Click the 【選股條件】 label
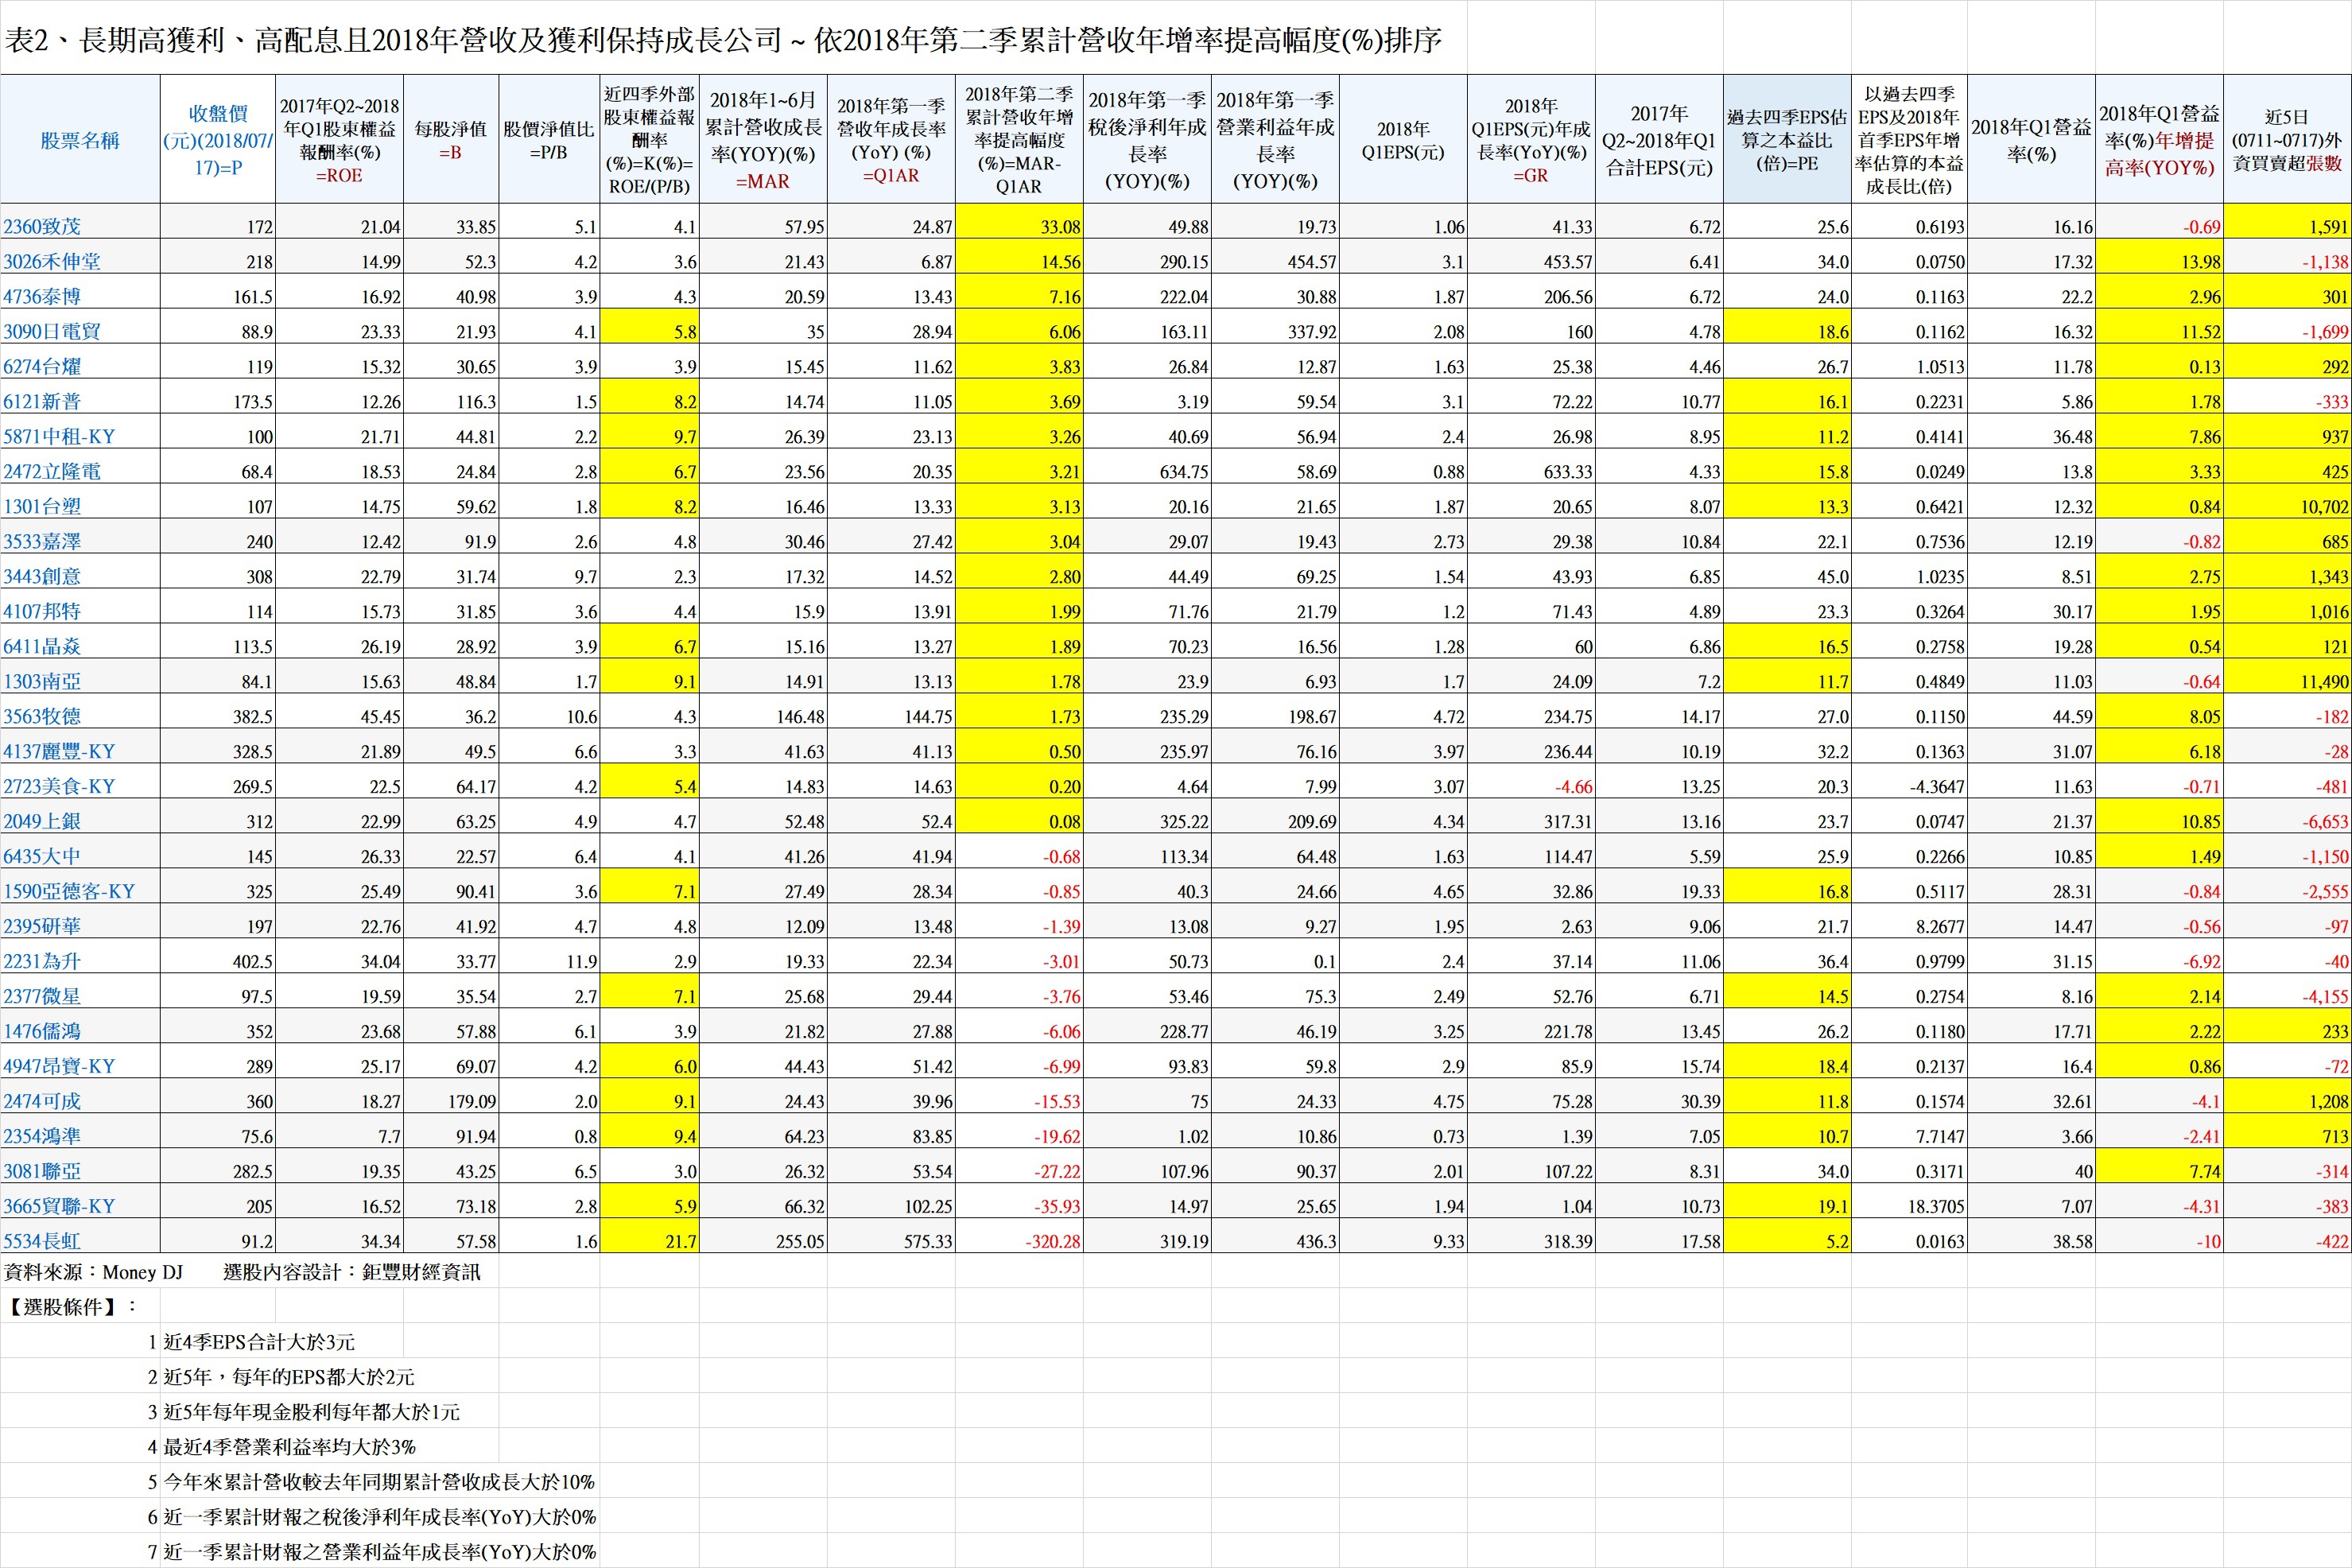Viewport: 2352px width, 1568px height. click(x=71, y=1307)
